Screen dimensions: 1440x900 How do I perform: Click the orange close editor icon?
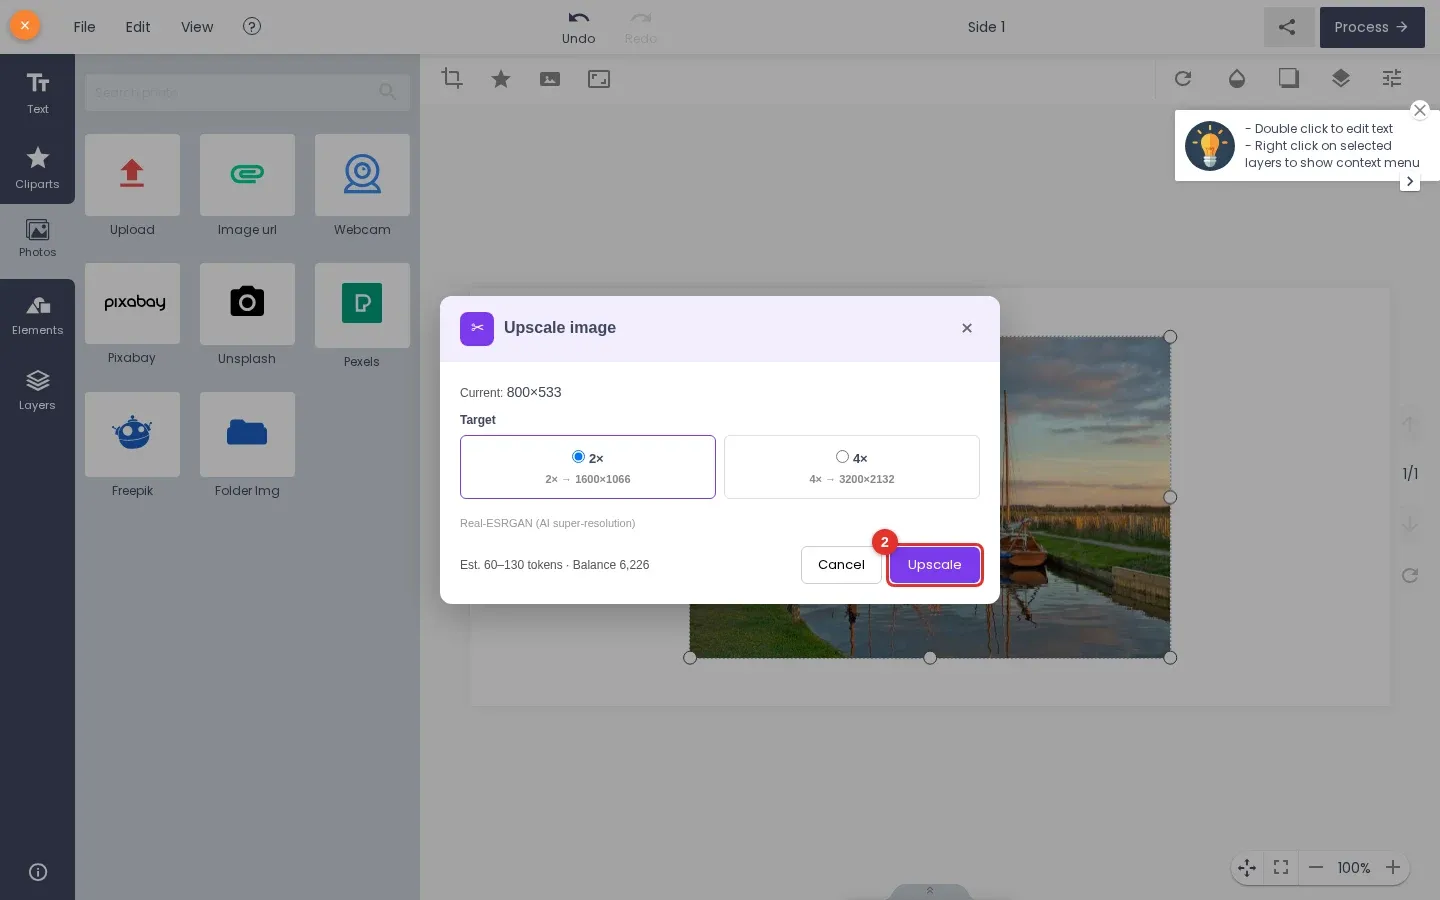point(25,26)
